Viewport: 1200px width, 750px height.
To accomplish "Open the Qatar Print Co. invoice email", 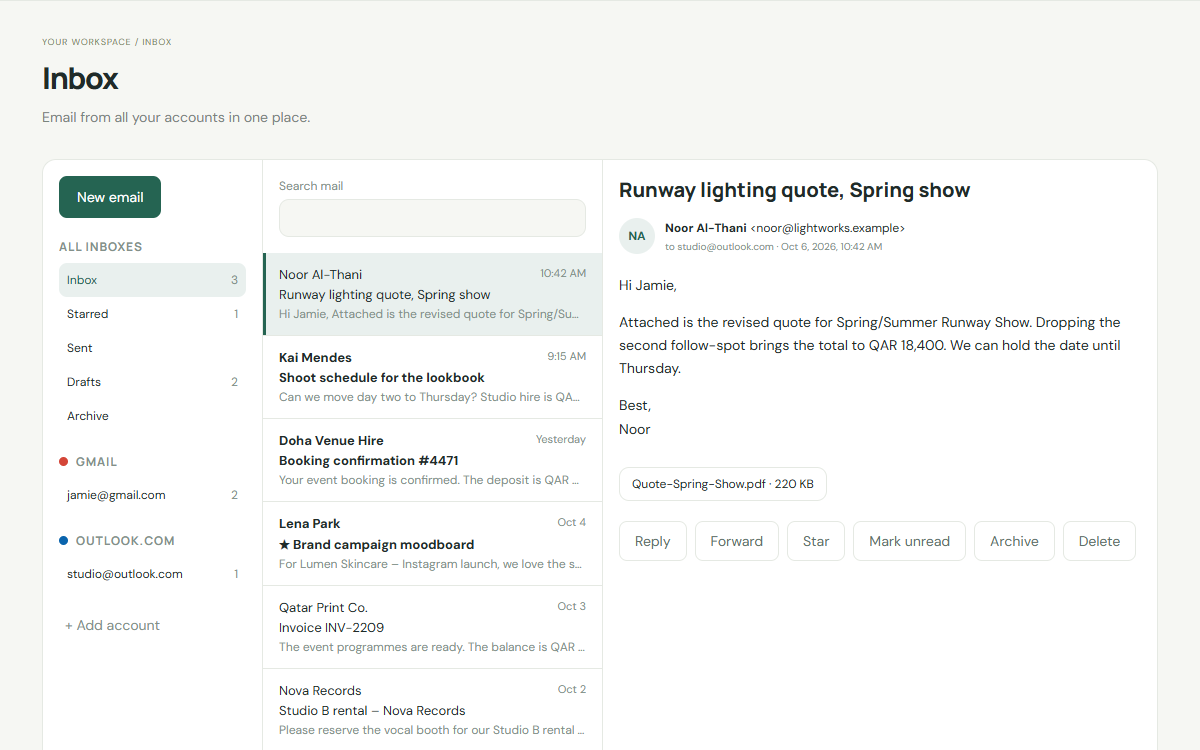I will pyautogui.click(x=432, y=627).
